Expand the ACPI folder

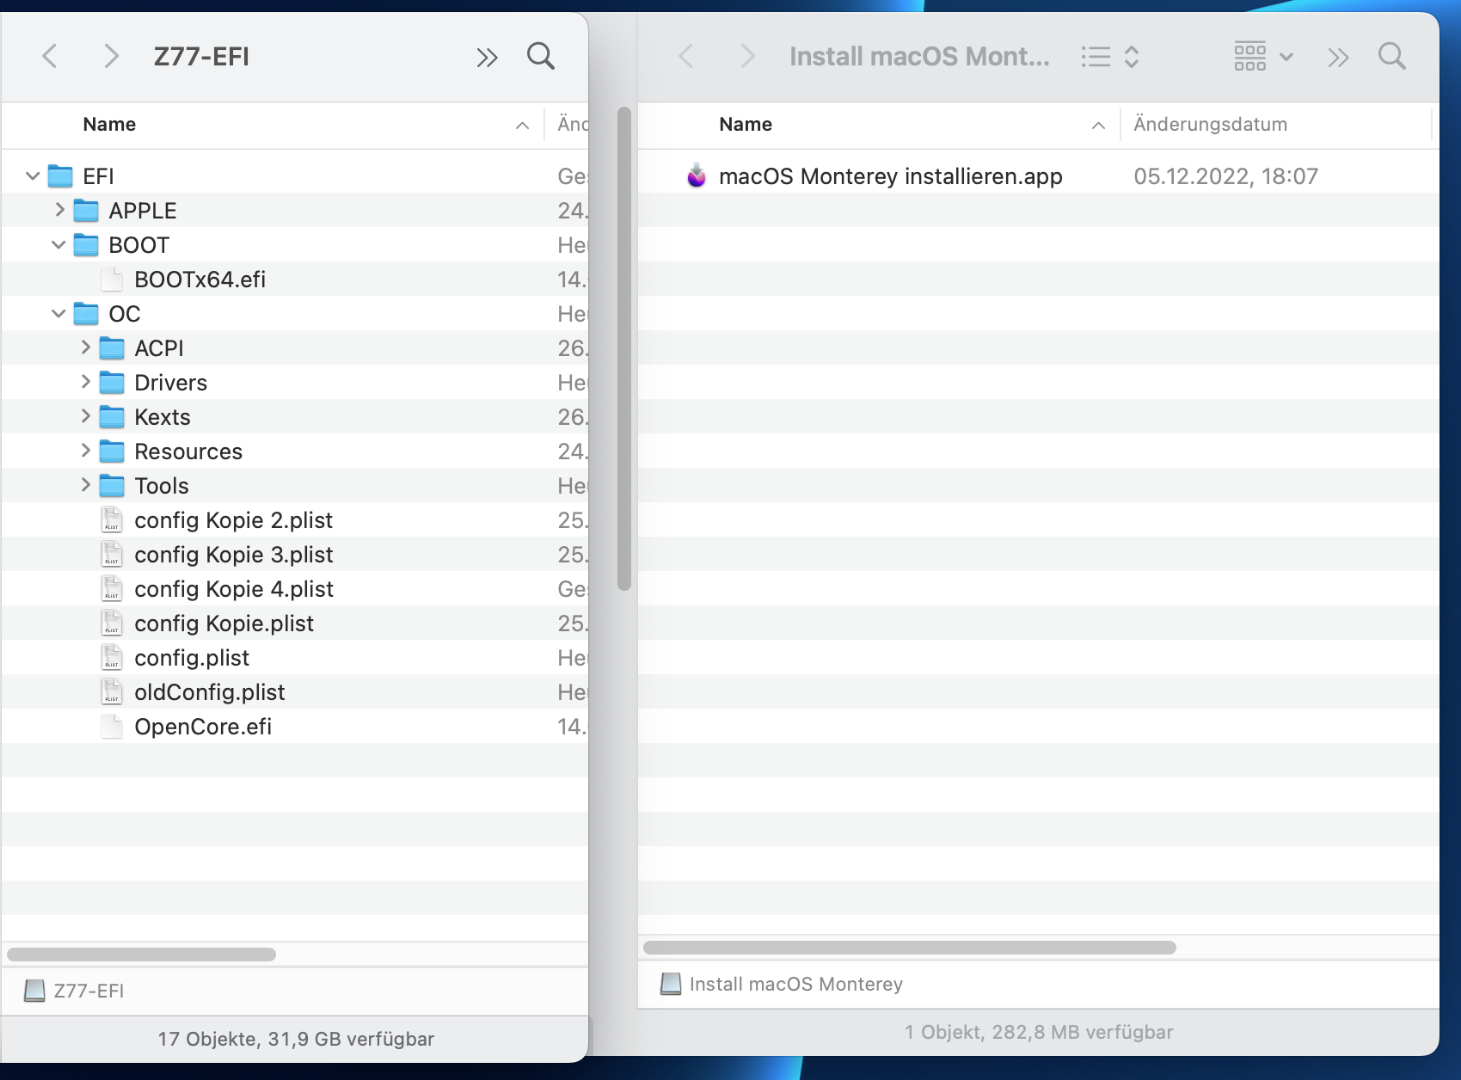85,348
